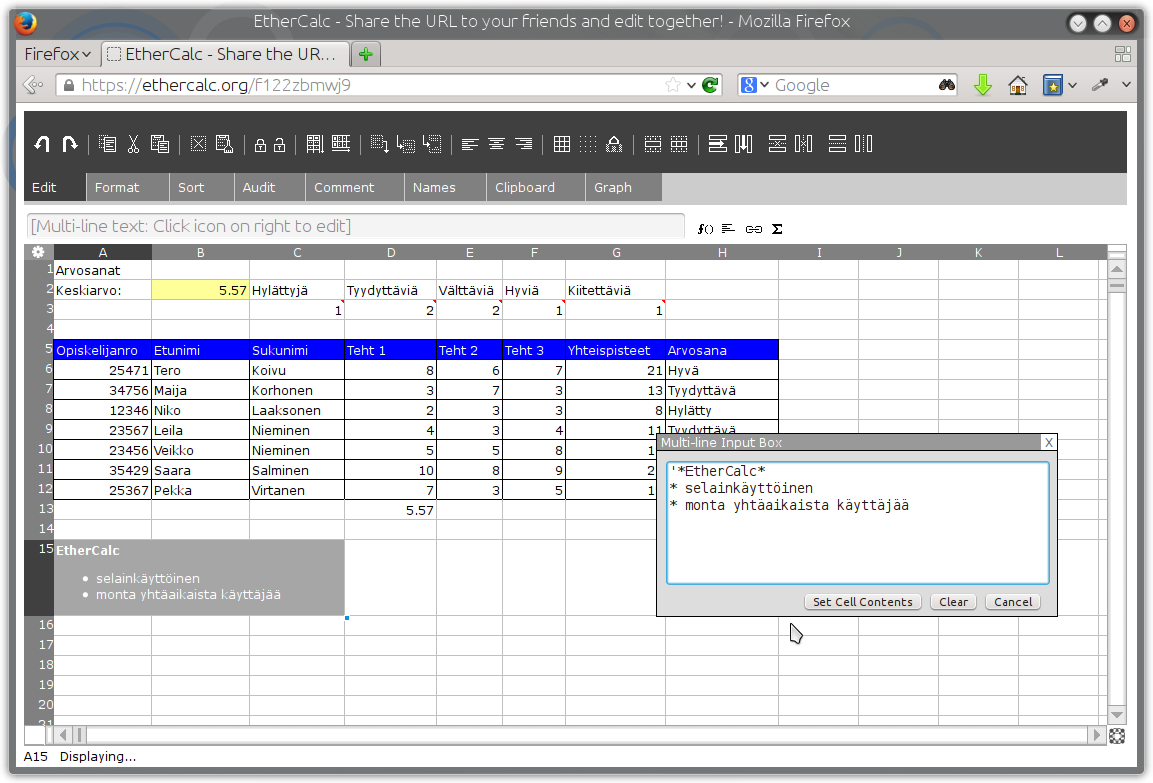Cut selection with the scissors icon

coord(133,144)
